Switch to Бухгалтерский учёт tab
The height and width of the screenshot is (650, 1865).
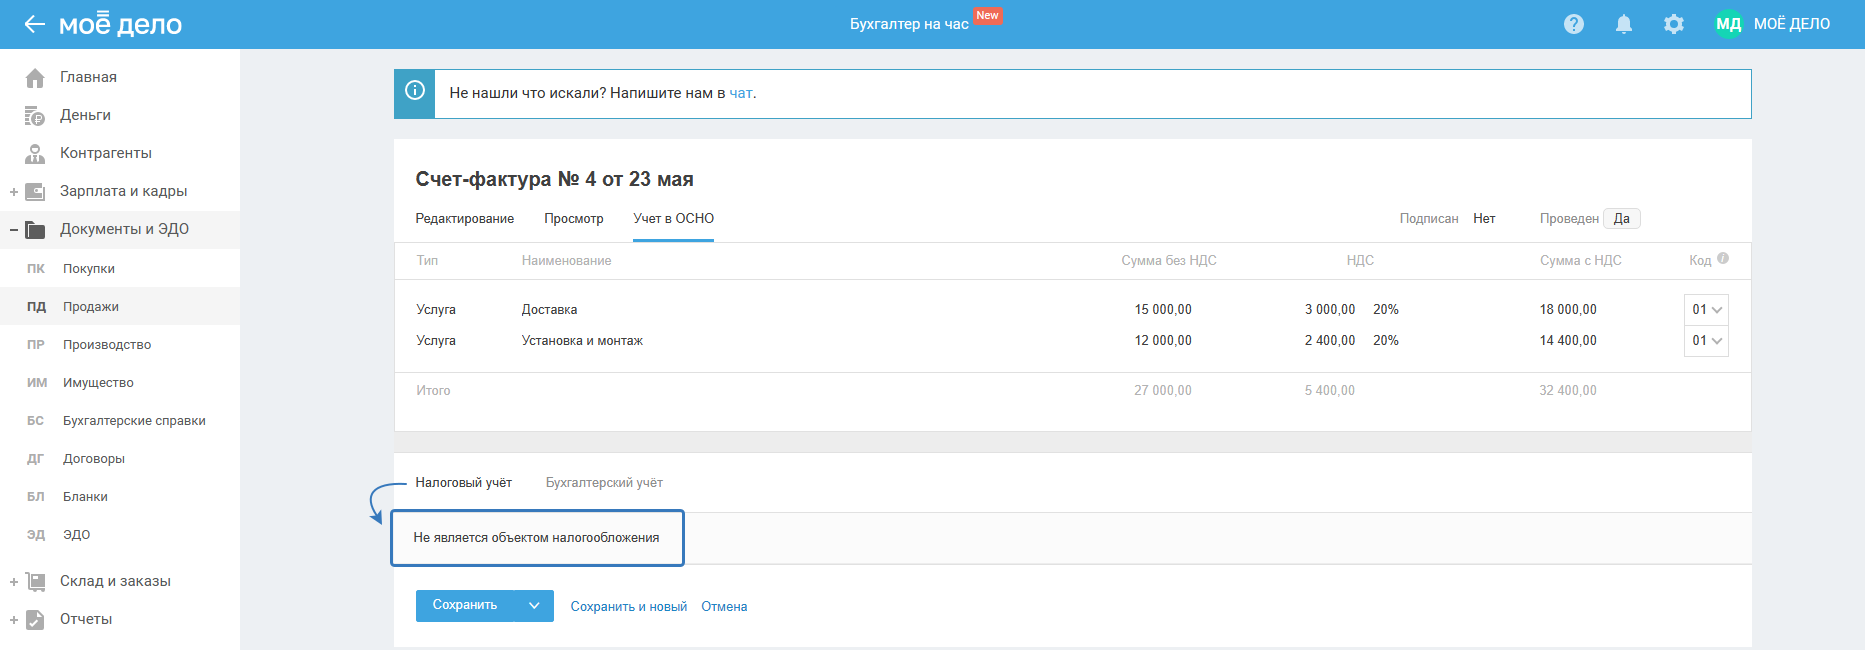(604, 483)
